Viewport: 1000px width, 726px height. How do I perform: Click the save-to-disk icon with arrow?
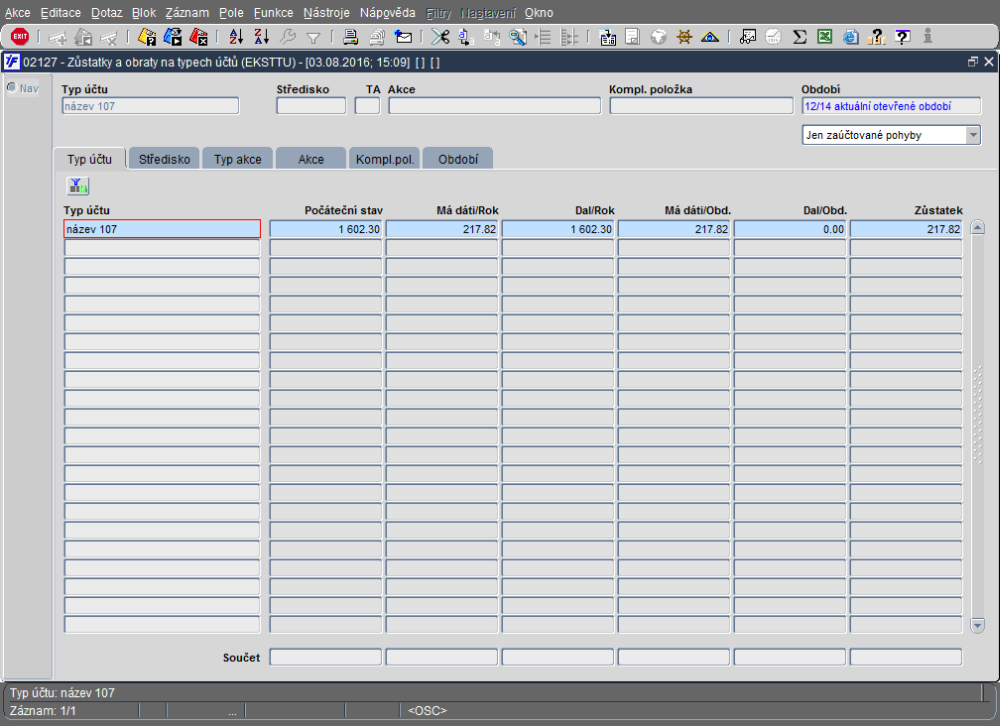[x=608, y=37]
